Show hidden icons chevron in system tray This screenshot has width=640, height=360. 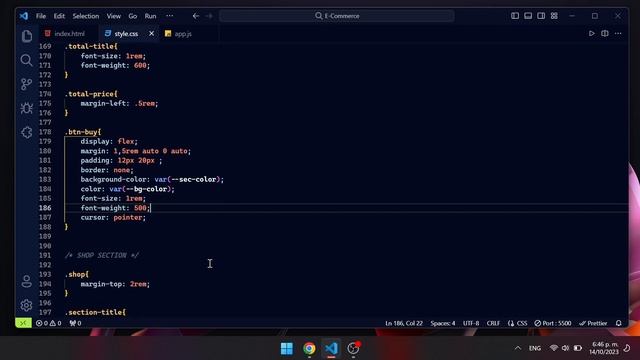[x=518, y=348]
